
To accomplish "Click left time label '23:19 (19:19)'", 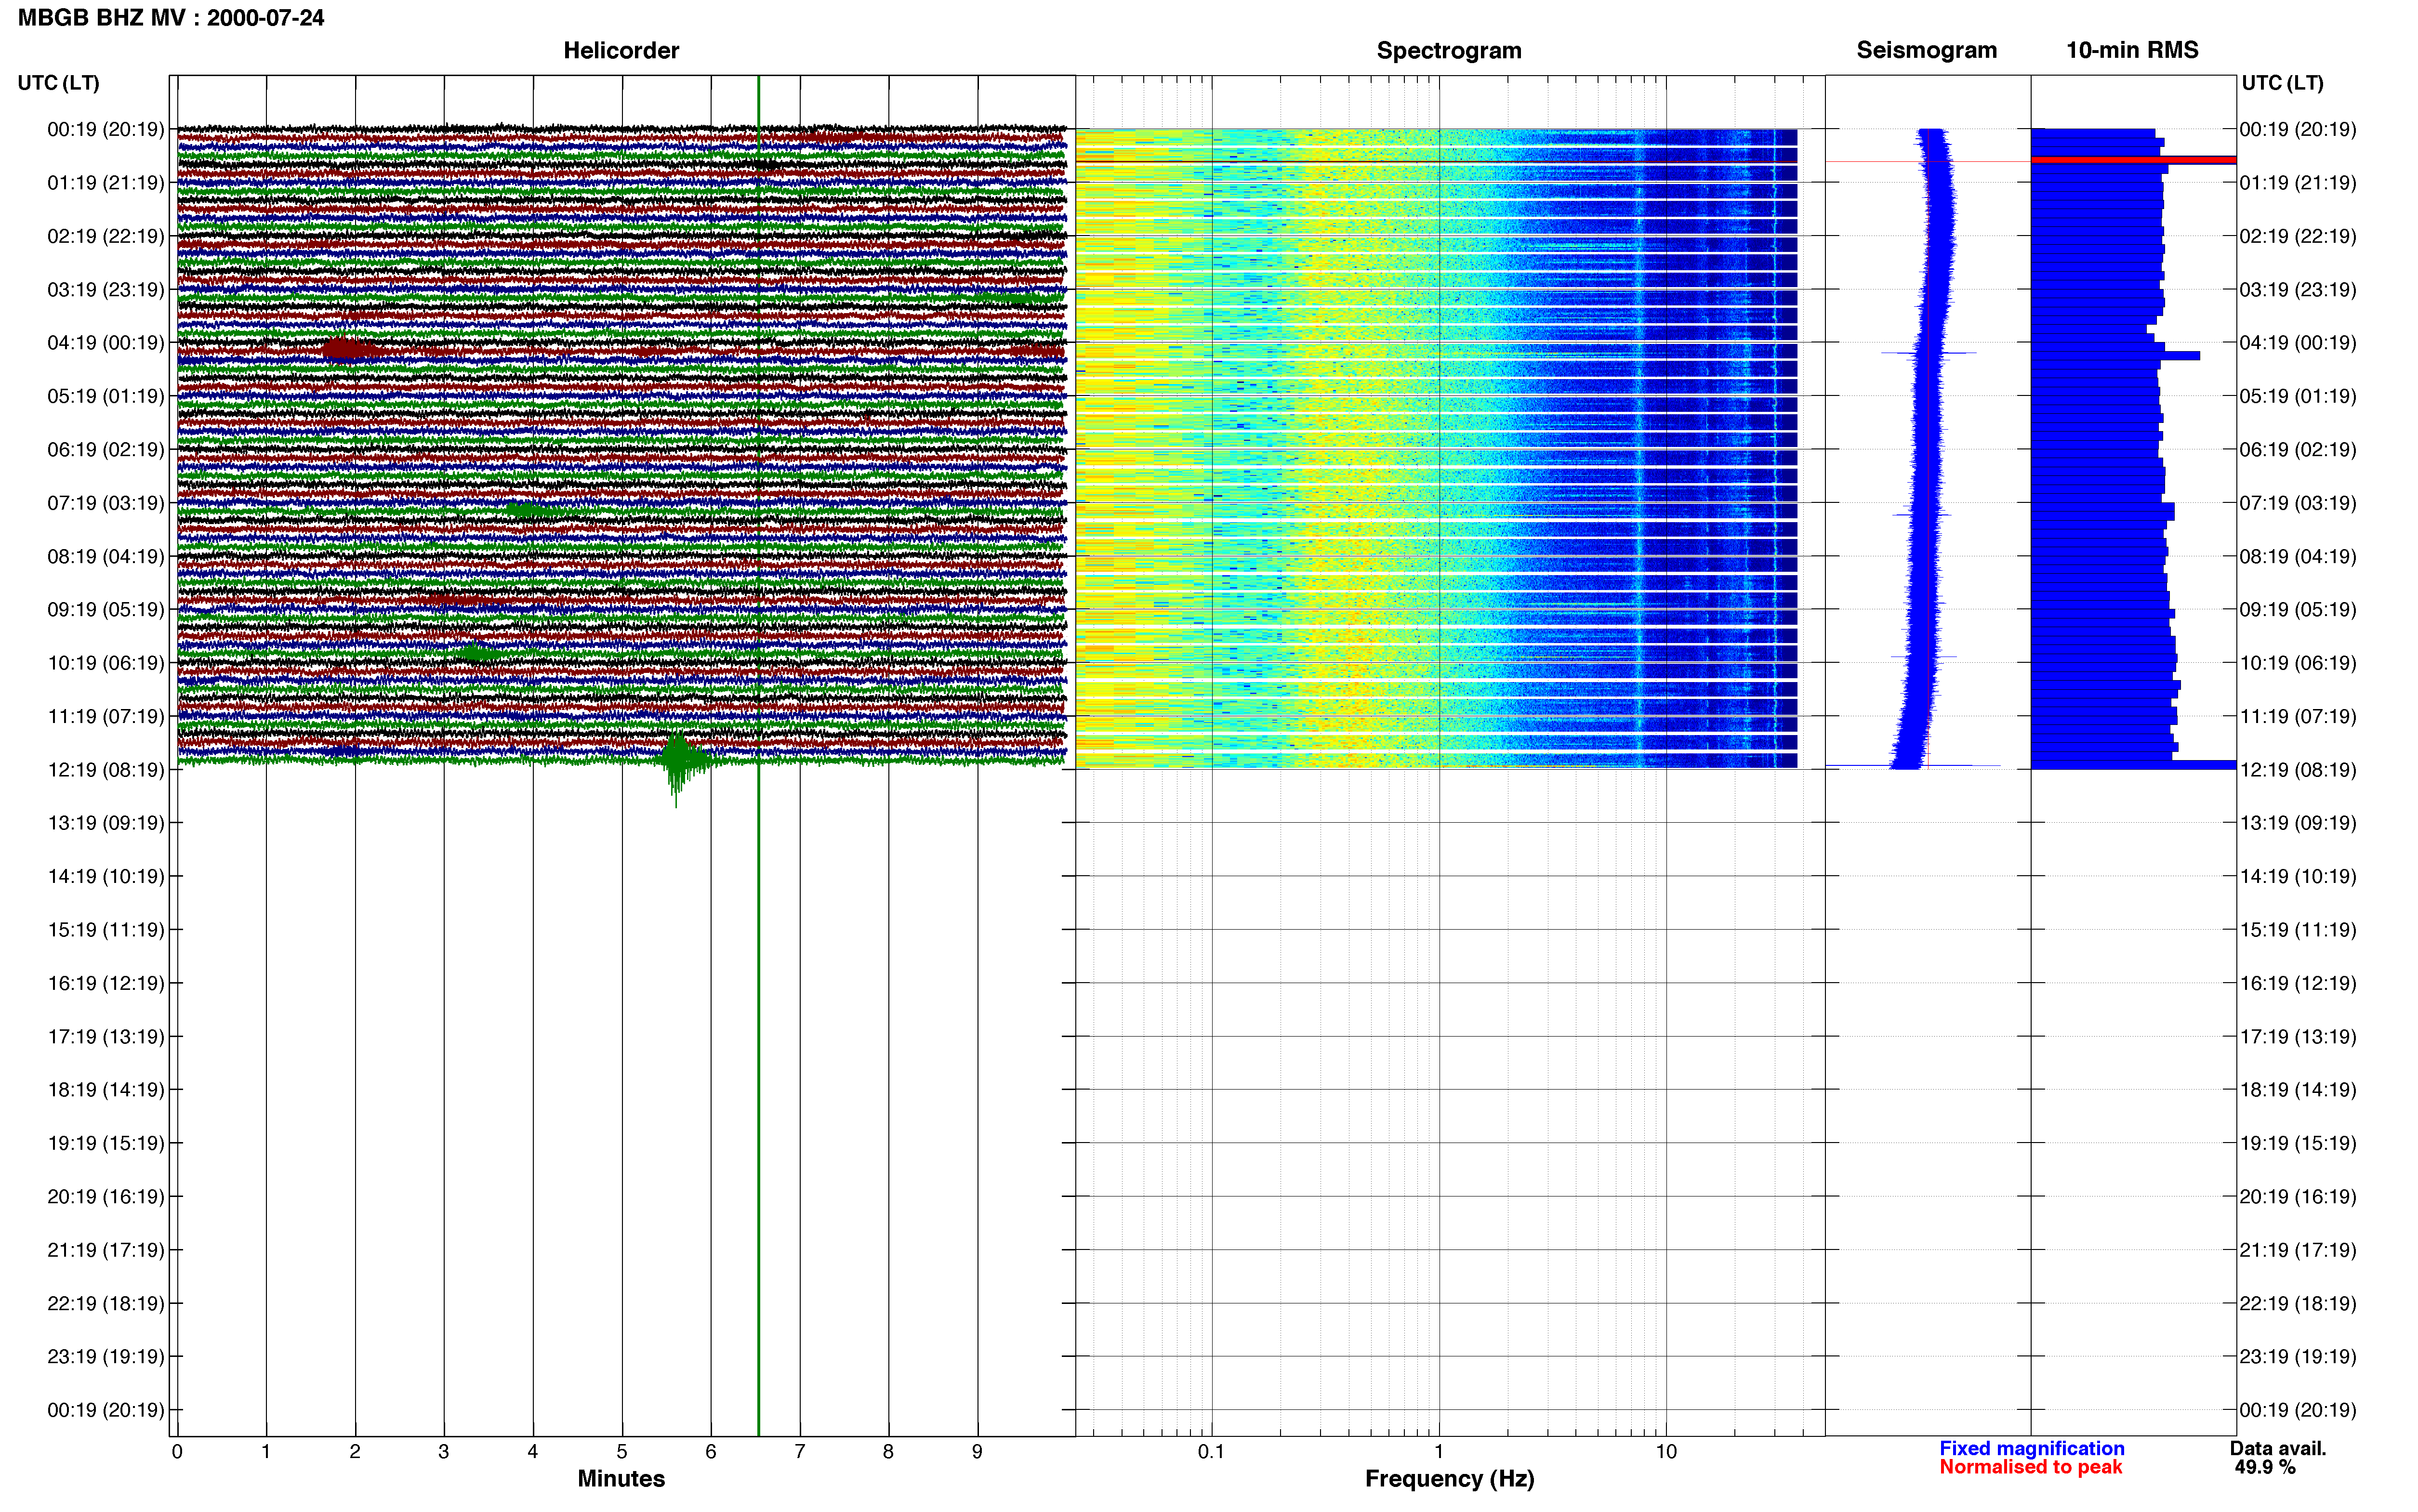I will (x=106, y=1357).
